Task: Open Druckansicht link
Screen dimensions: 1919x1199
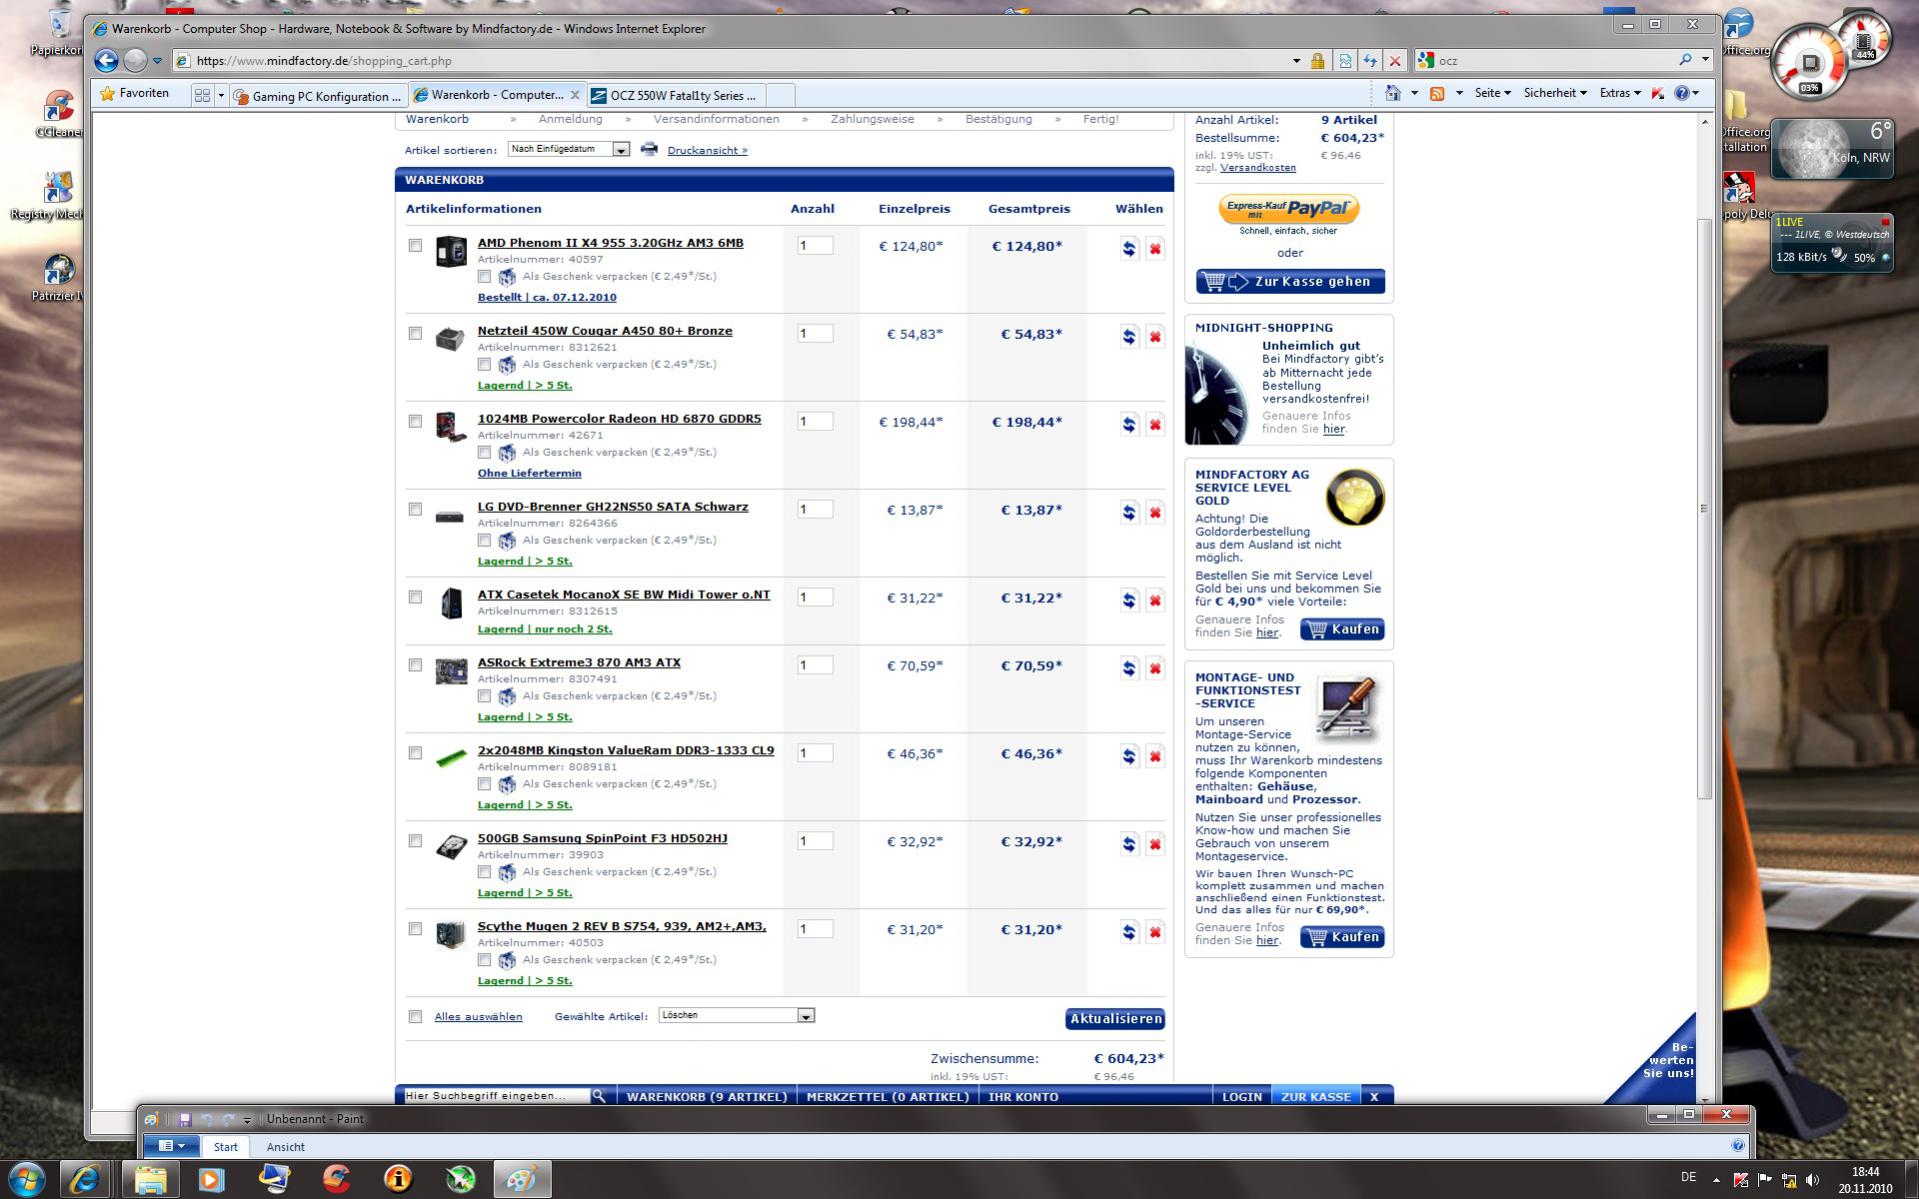Action: (707, 150)
